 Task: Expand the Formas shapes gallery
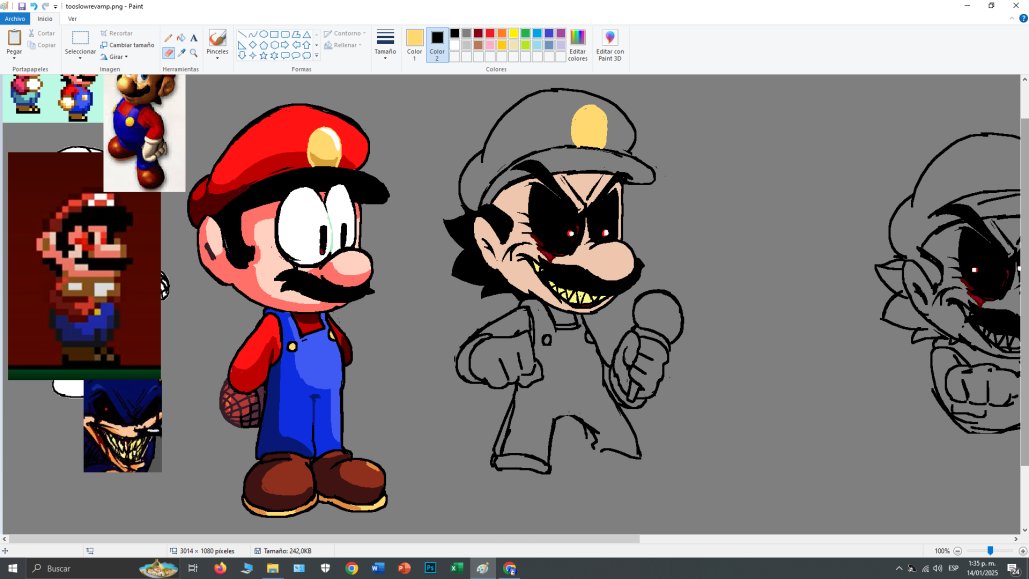316,56
